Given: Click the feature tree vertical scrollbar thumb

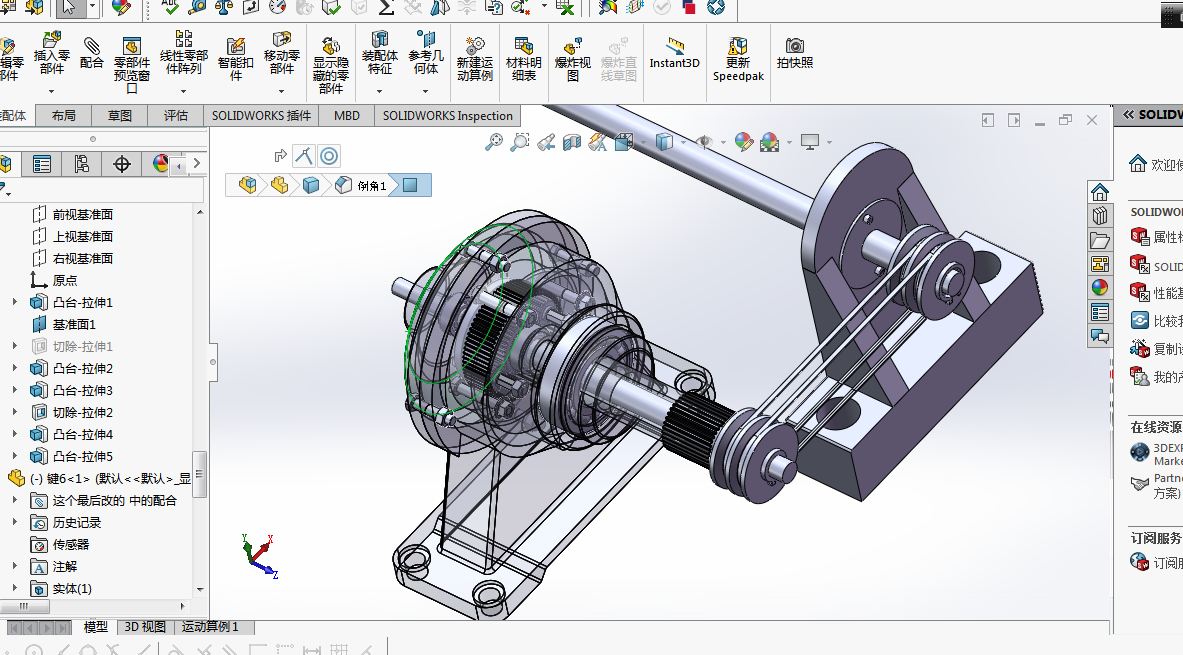Looking at the screenshot, I should 199,474.
